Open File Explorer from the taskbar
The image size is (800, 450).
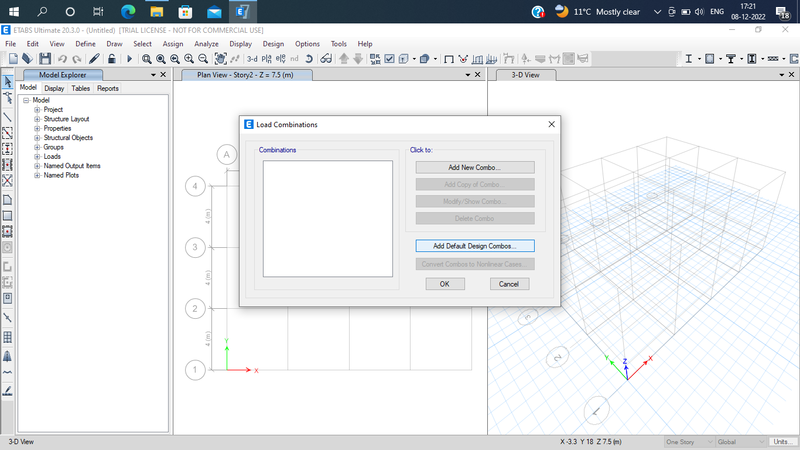pyautogui.click(x=157, y=11)
